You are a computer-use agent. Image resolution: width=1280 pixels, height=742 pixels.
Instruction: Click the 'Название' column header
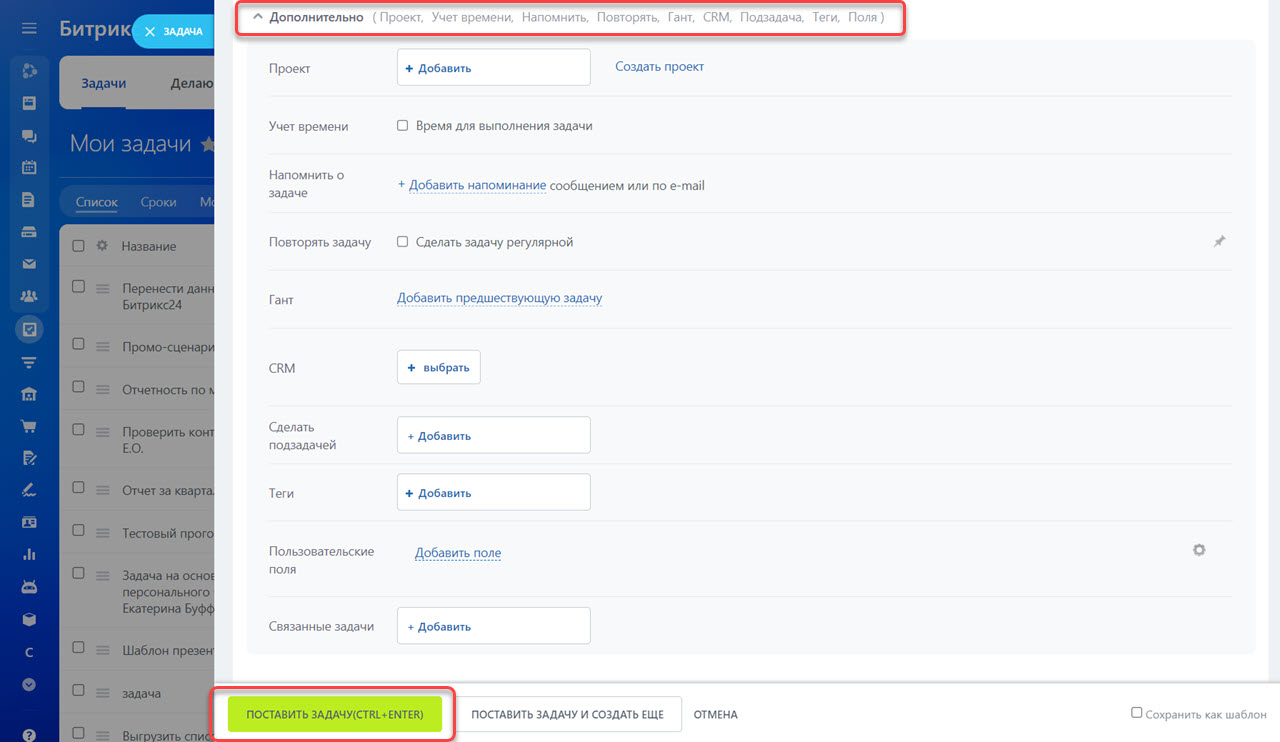(x=149, y=246)
